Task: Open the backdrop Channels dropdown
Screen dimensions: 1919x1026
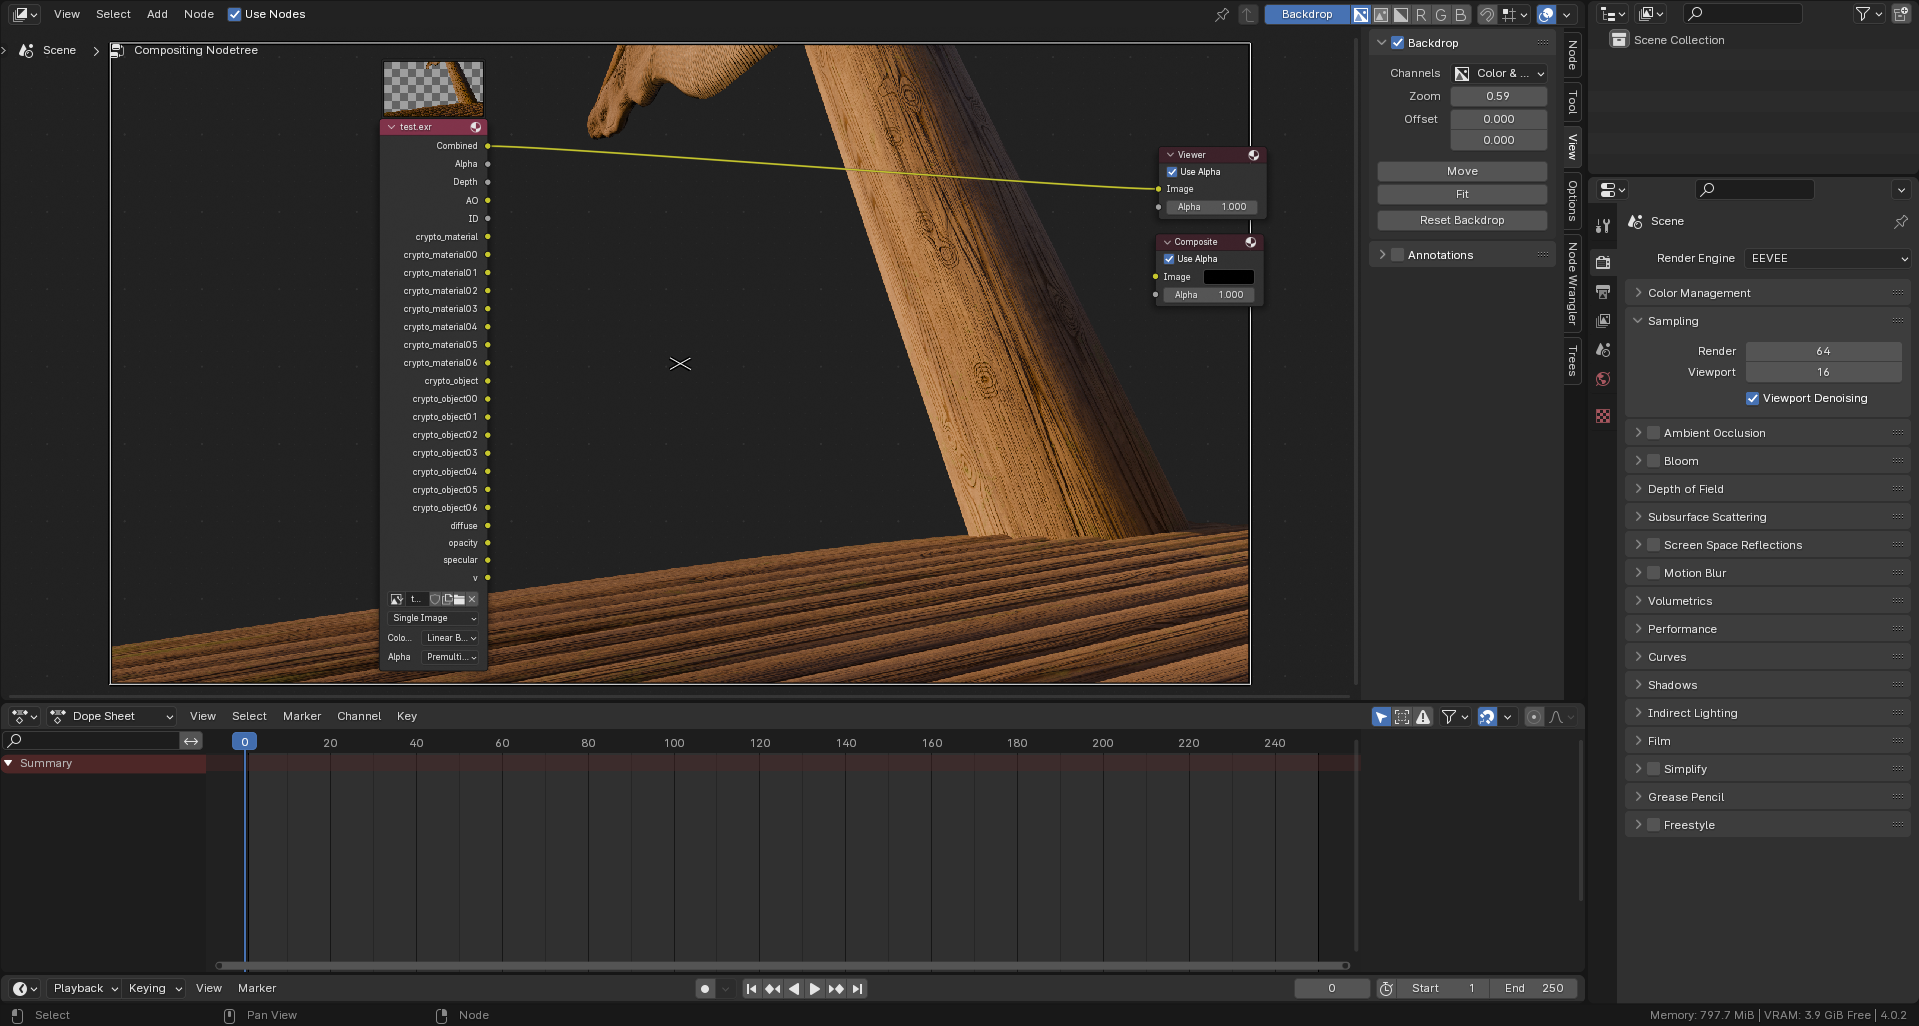Action: (1499, 73)
